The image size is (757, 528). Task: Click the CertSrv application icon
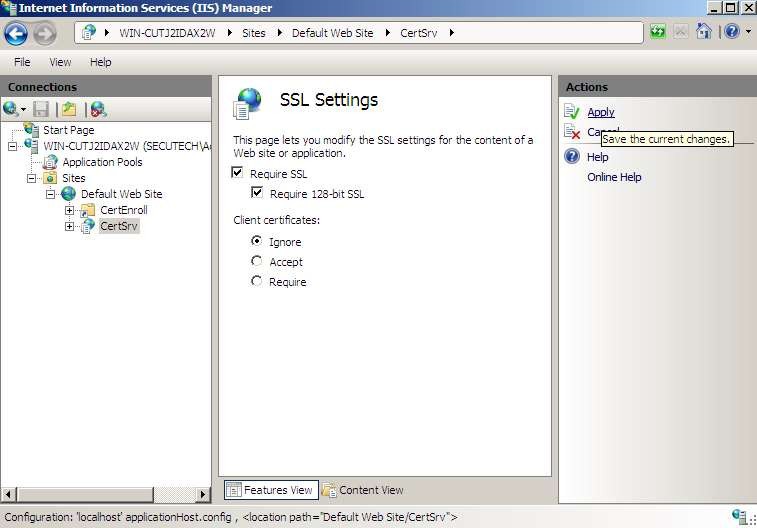88,226
